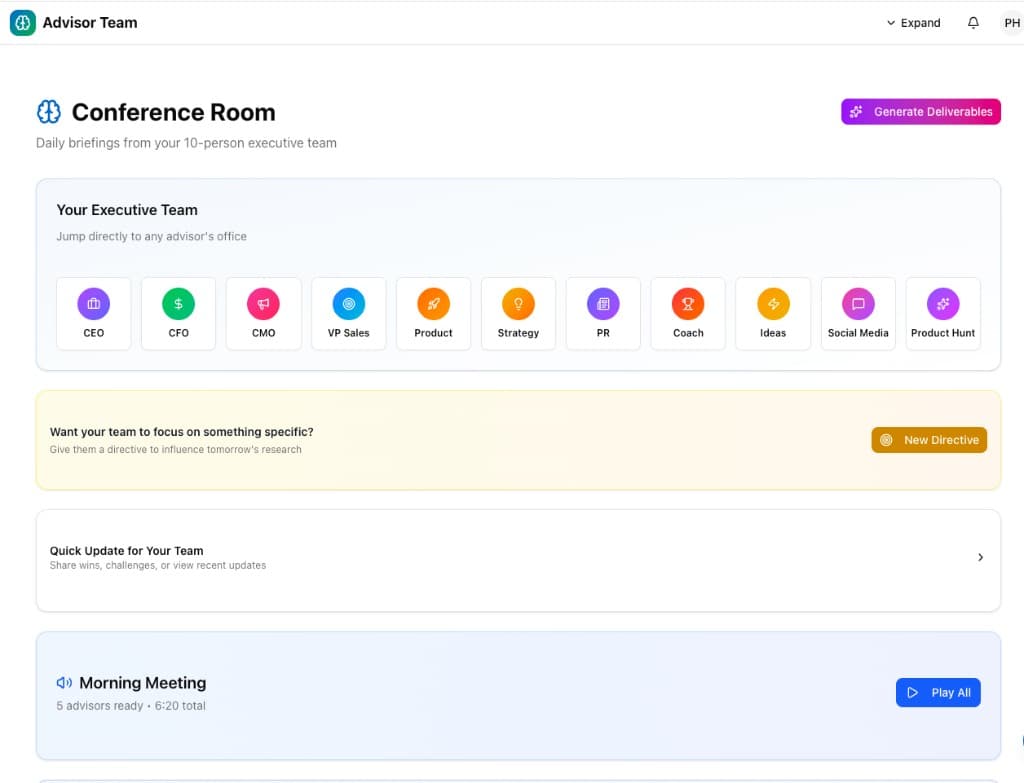
Task: Open the CFO advisor with dollar icon
Action: pos(178,314)
